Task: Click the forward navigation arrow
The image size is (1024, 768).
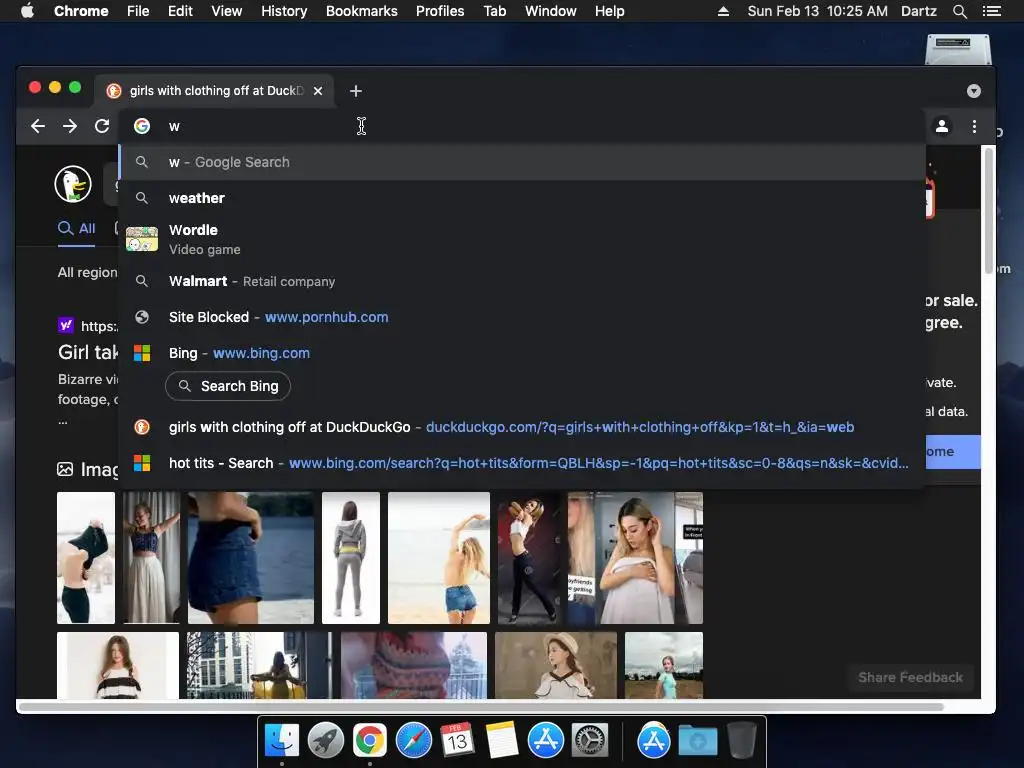Action: click(70, 126)
